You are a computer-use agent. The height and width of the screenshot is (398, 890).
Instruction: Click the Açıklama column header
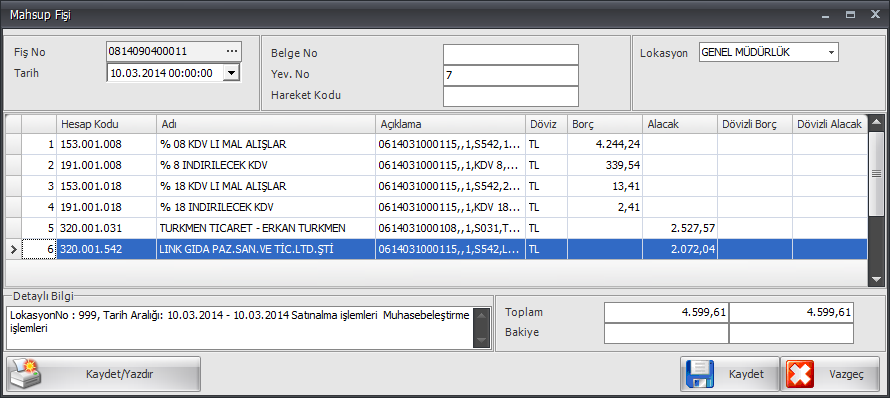pyautogui.click(x=450, y=124)
